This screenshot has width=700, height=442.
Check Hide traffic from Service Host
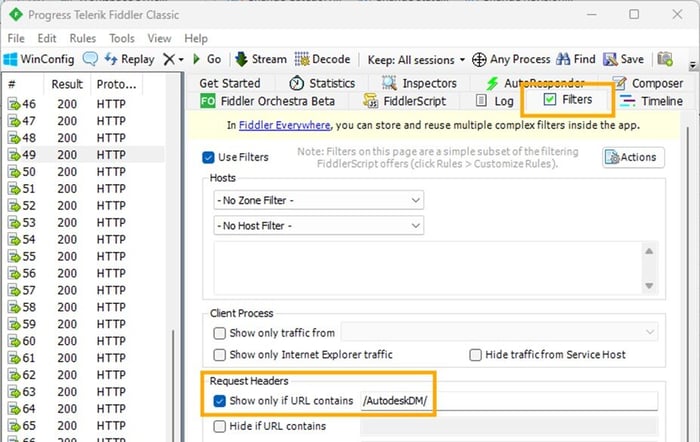[475, 355]
